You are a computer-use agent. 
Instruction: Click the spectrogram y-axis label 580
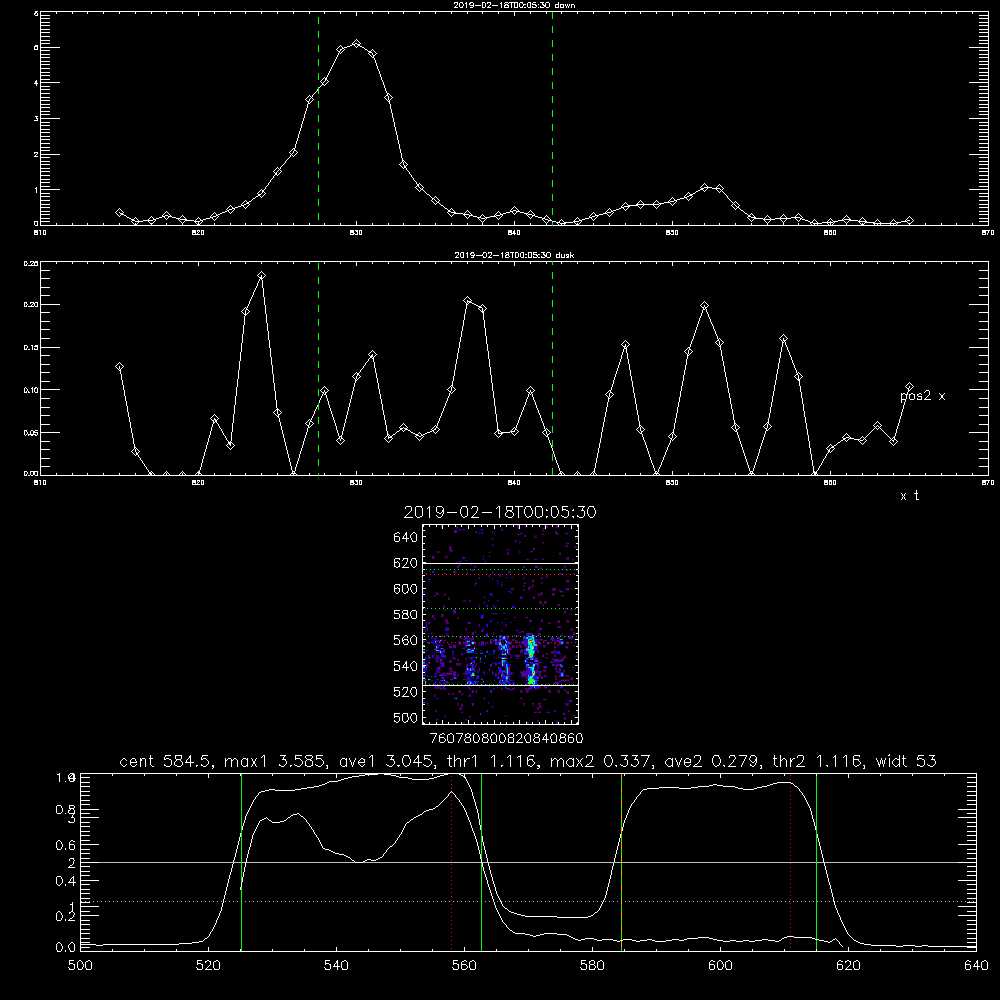[x=406, y=615]
